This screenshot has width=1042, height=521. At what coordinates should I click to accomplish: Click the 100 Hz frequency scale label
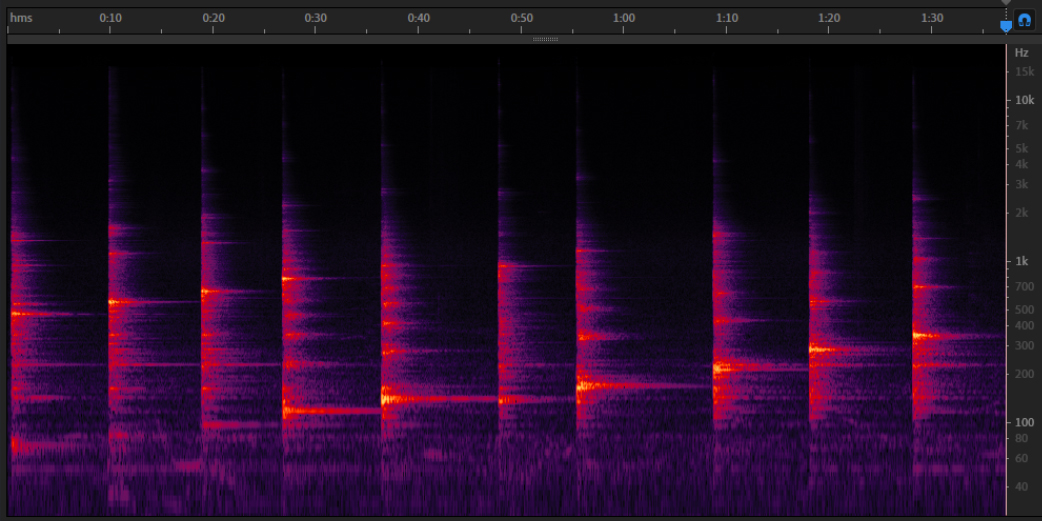(x=1022, y=422)
